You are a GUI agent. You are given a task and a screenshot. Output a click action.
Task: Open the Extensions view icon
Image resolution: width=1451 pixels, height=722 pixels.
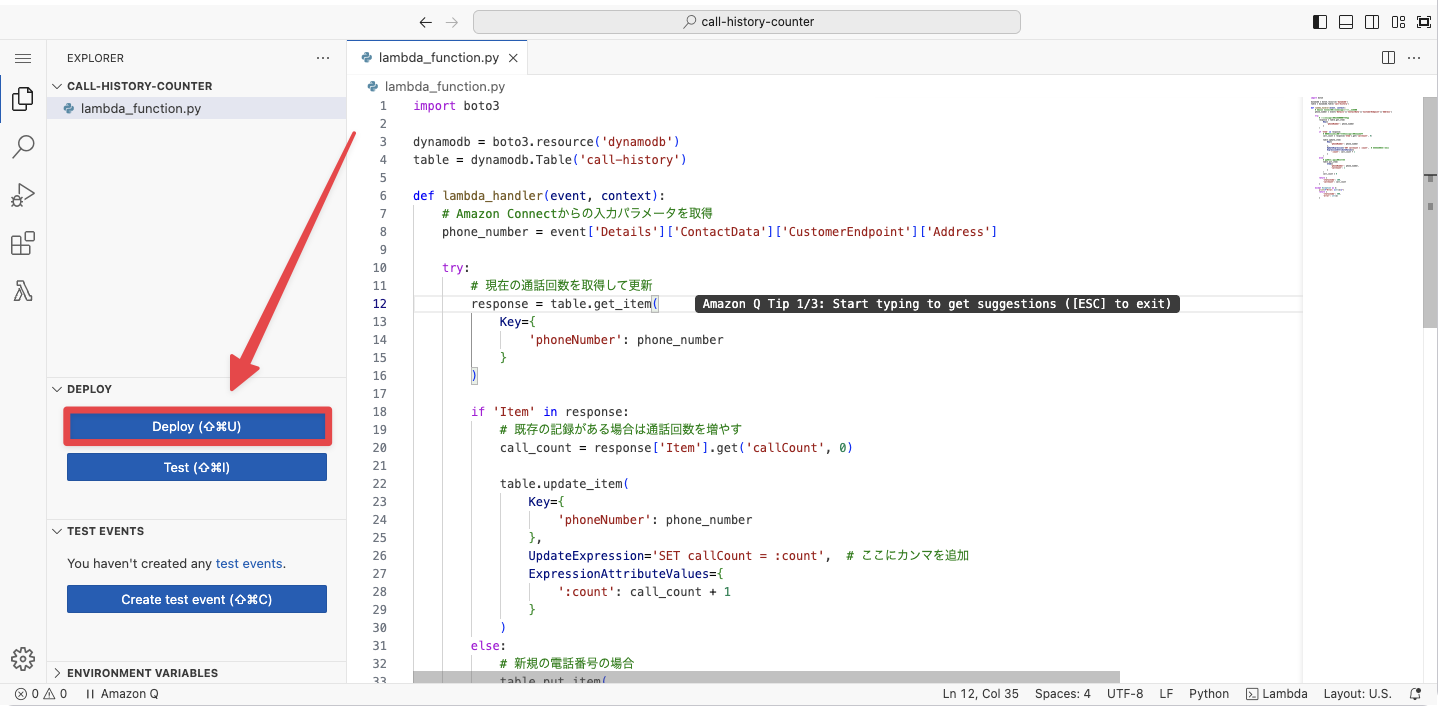[22, 244]
